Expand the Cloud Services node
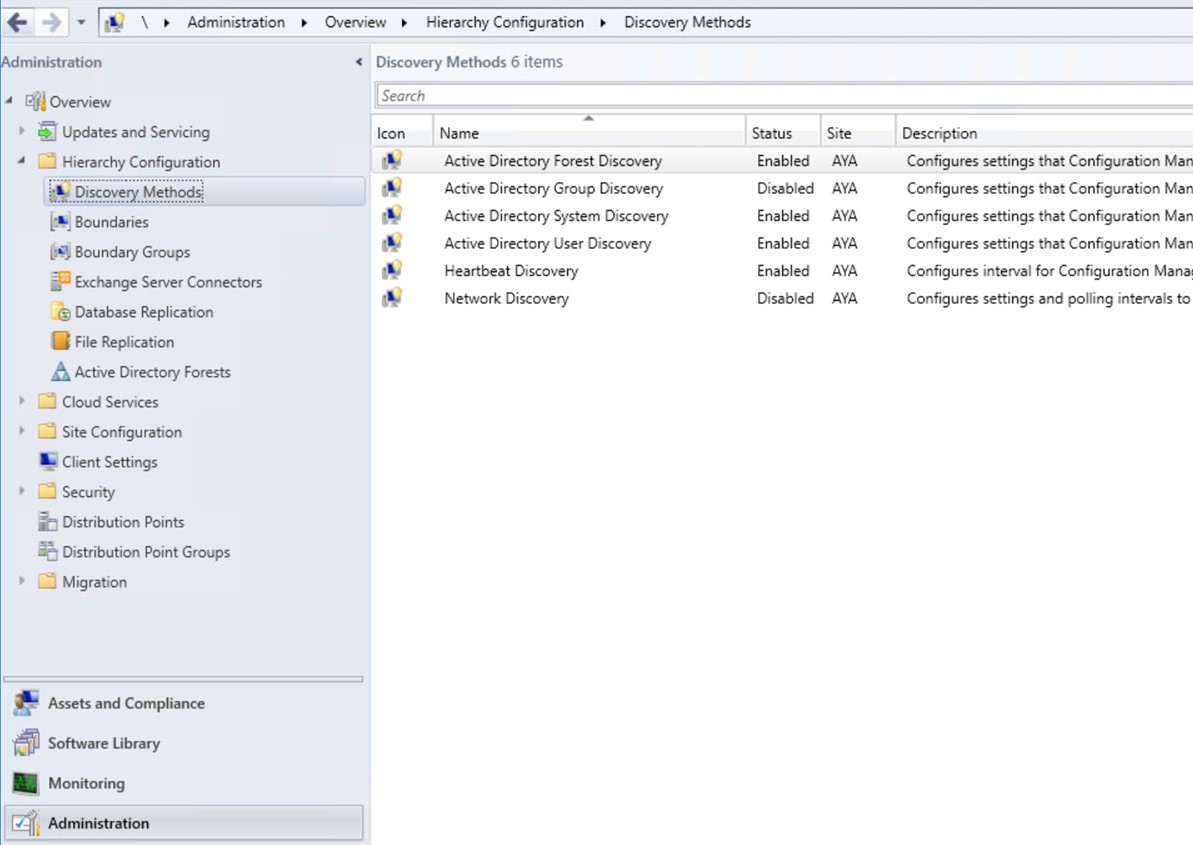Viewport: 1193px width, 845px height. click(22, 401)
